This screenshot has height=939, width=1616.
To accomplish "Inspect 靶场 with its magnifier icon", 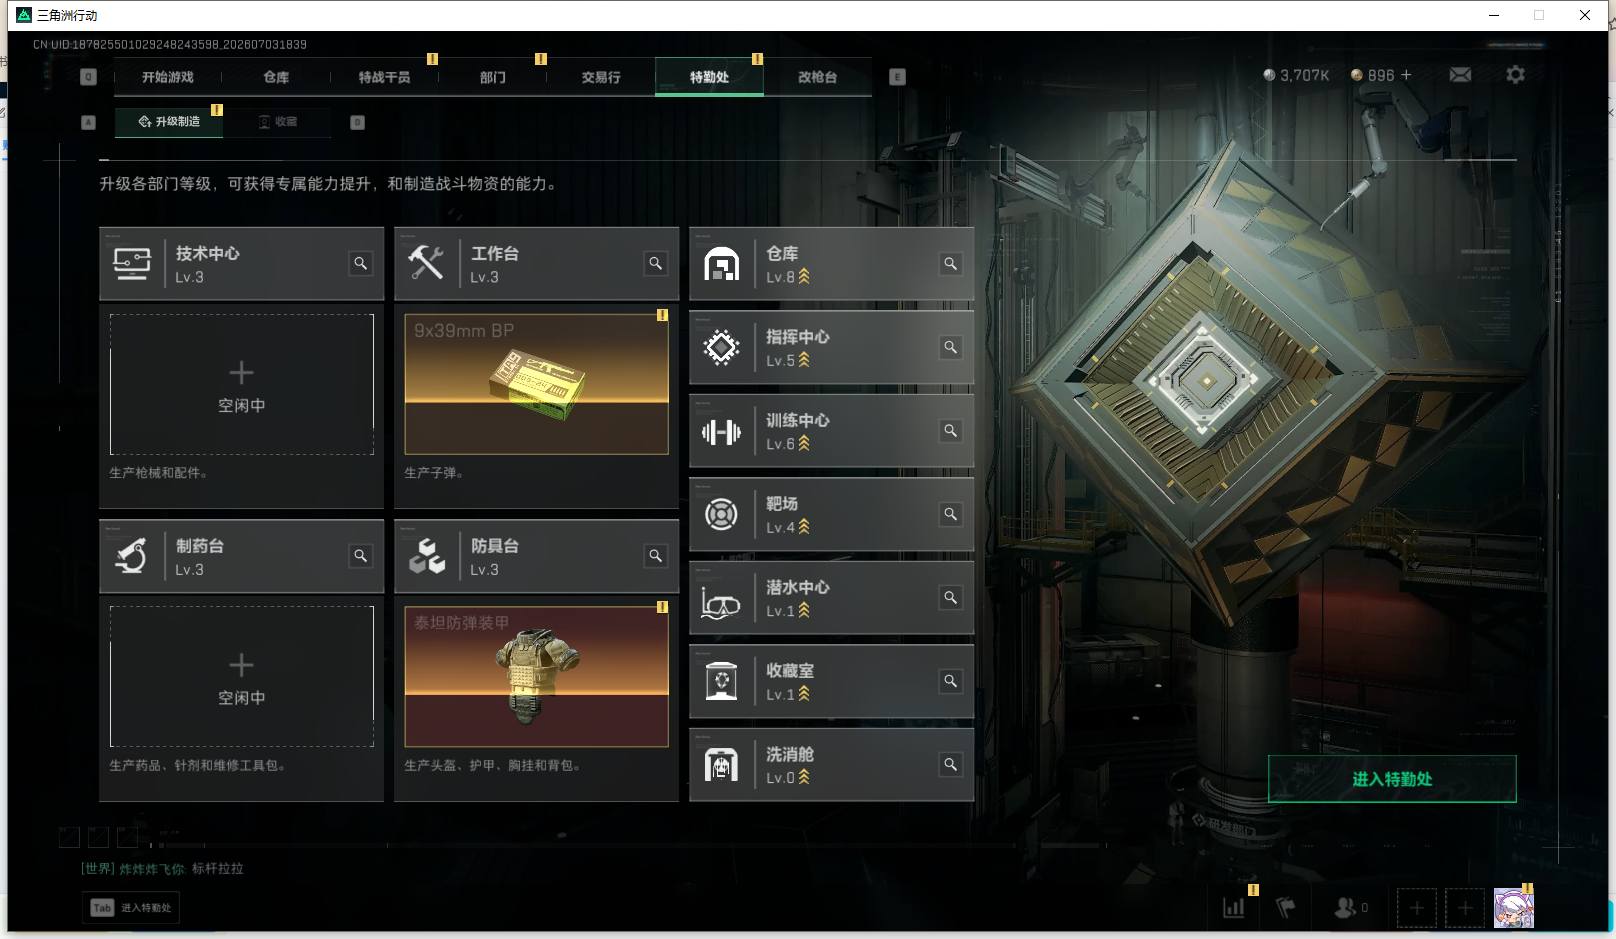I will (951, 514).
